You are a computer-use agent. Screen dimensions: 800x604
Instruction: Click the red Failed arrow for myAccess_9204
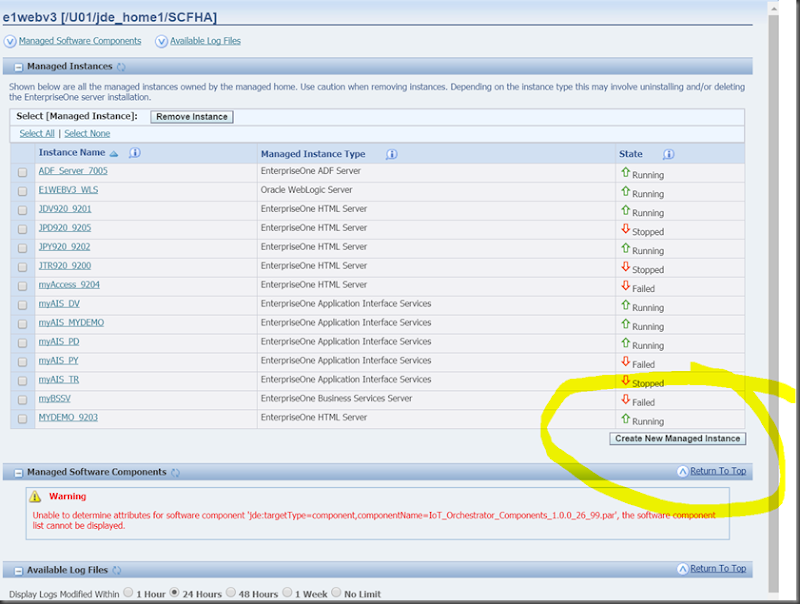(x=626, y=286)
